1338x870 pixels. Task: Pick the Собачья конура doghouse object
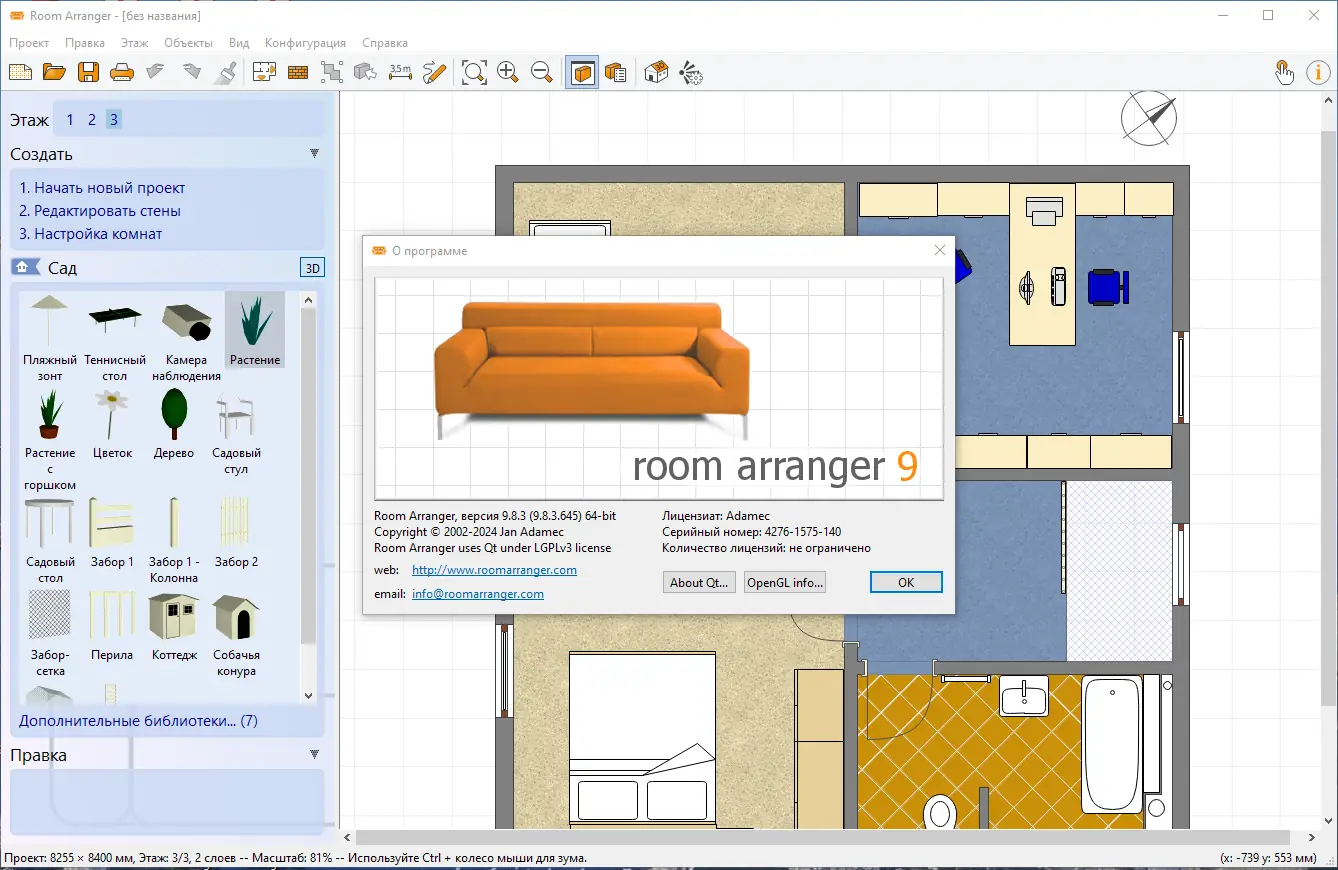coord(236,634)
